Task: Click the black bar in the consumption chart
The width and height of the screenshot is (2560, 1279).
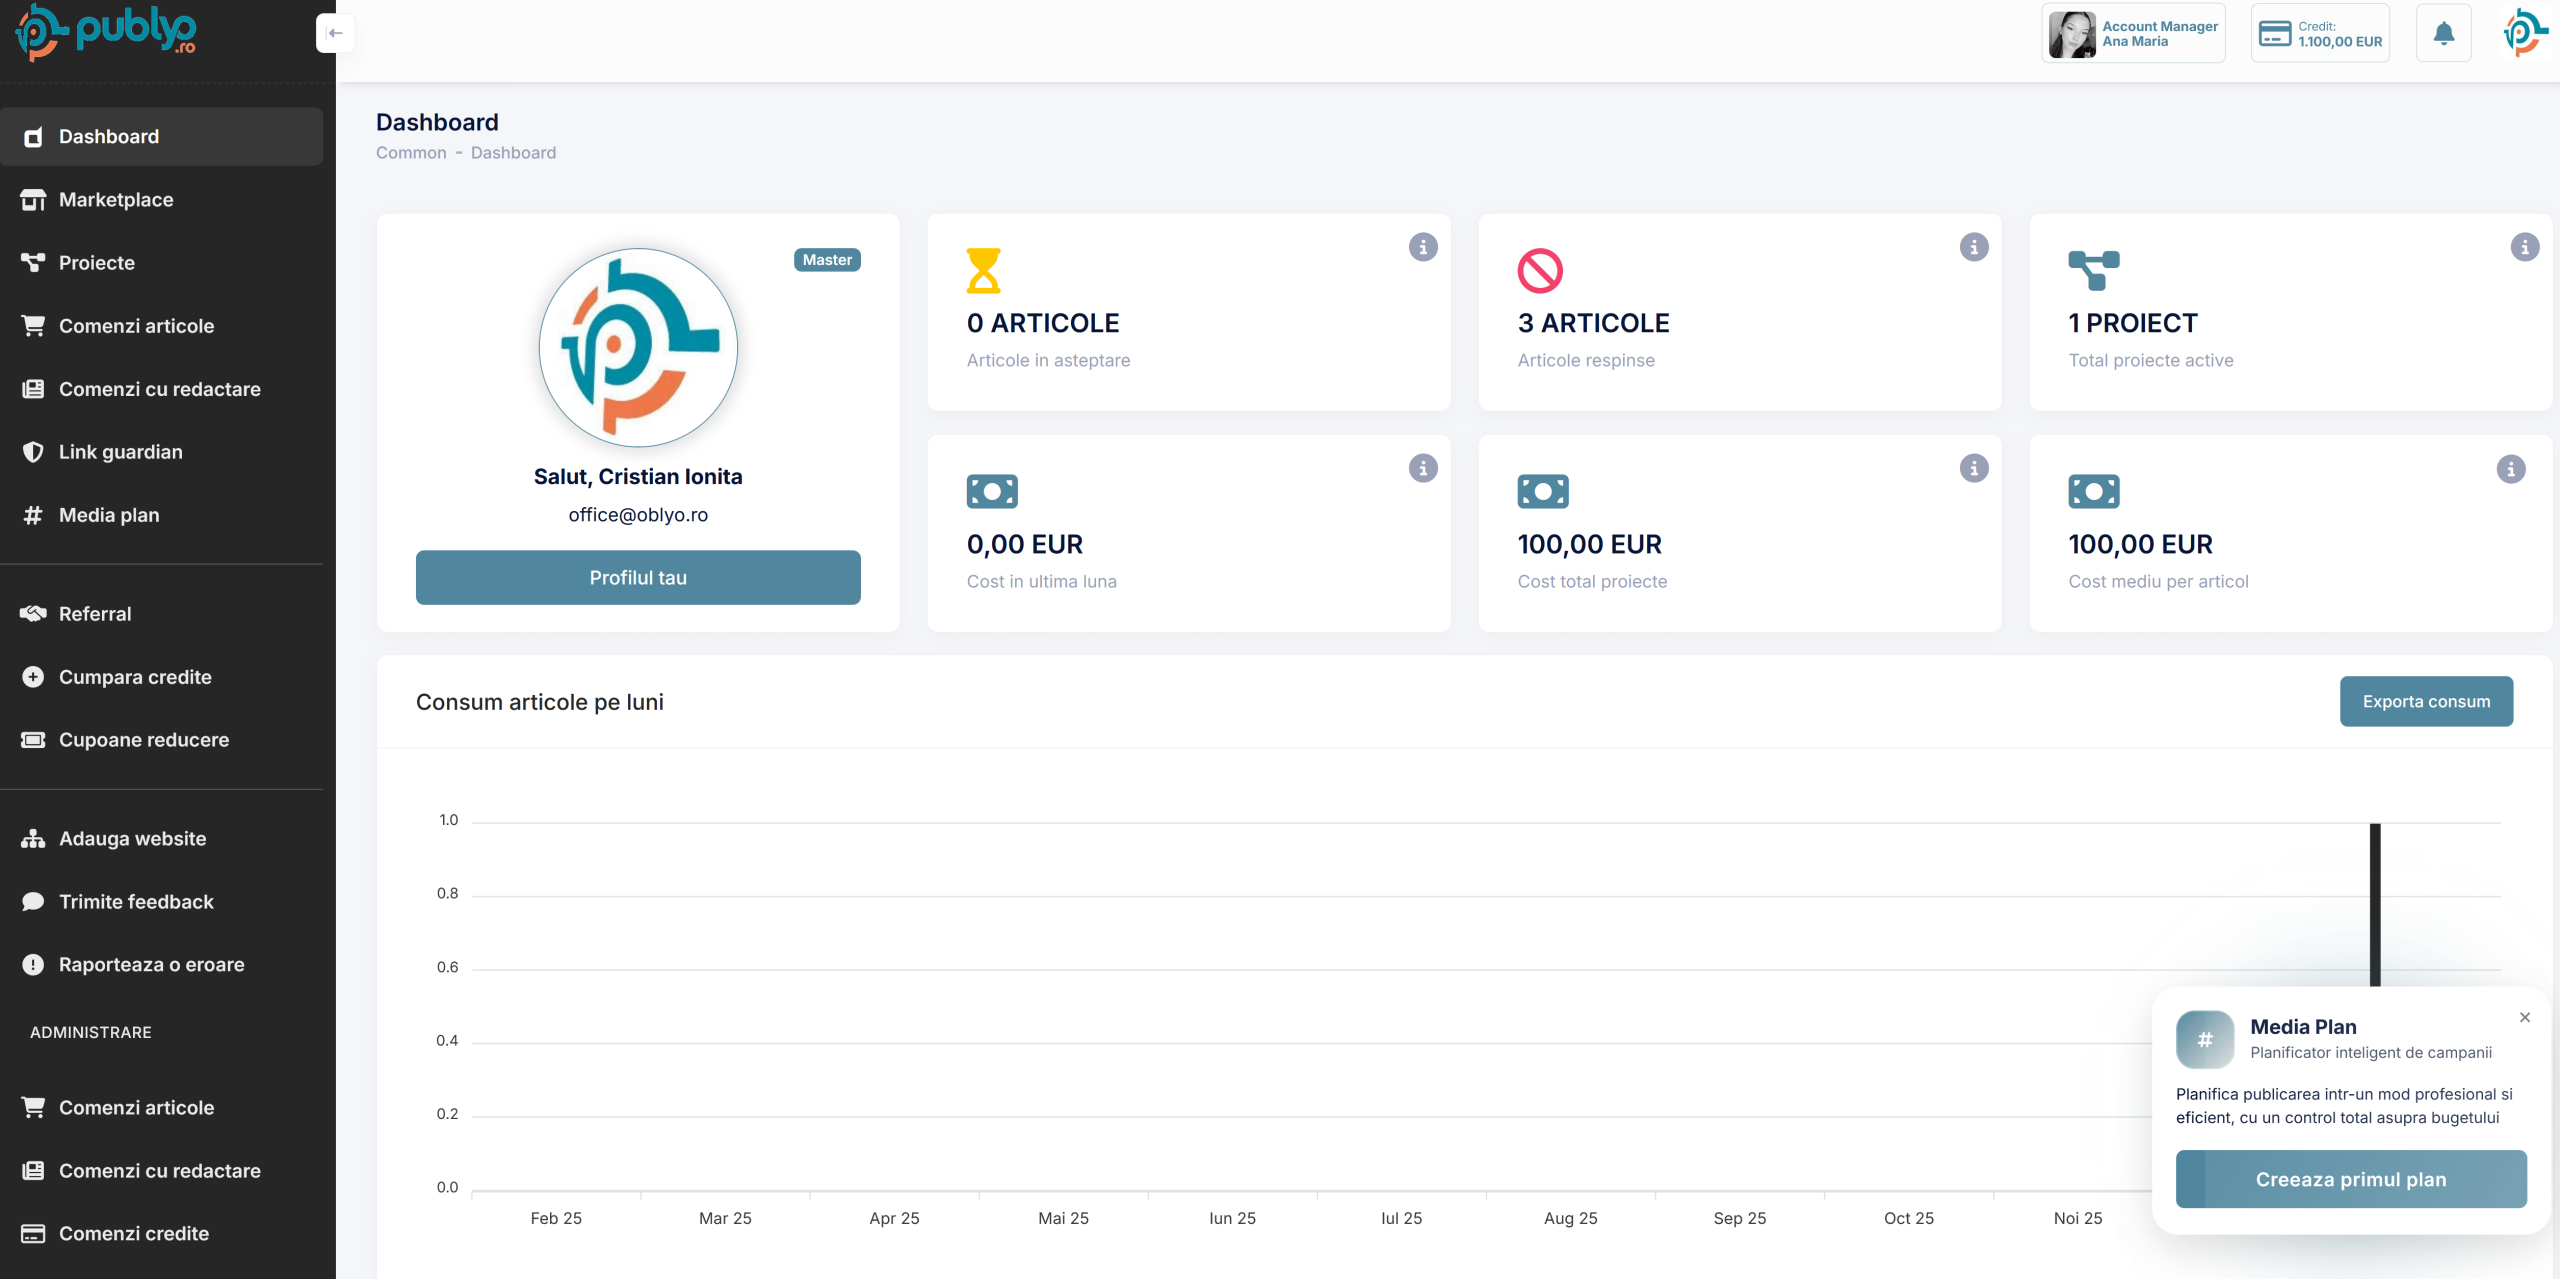Action: pyautogui.click(x=2374, y=900)
